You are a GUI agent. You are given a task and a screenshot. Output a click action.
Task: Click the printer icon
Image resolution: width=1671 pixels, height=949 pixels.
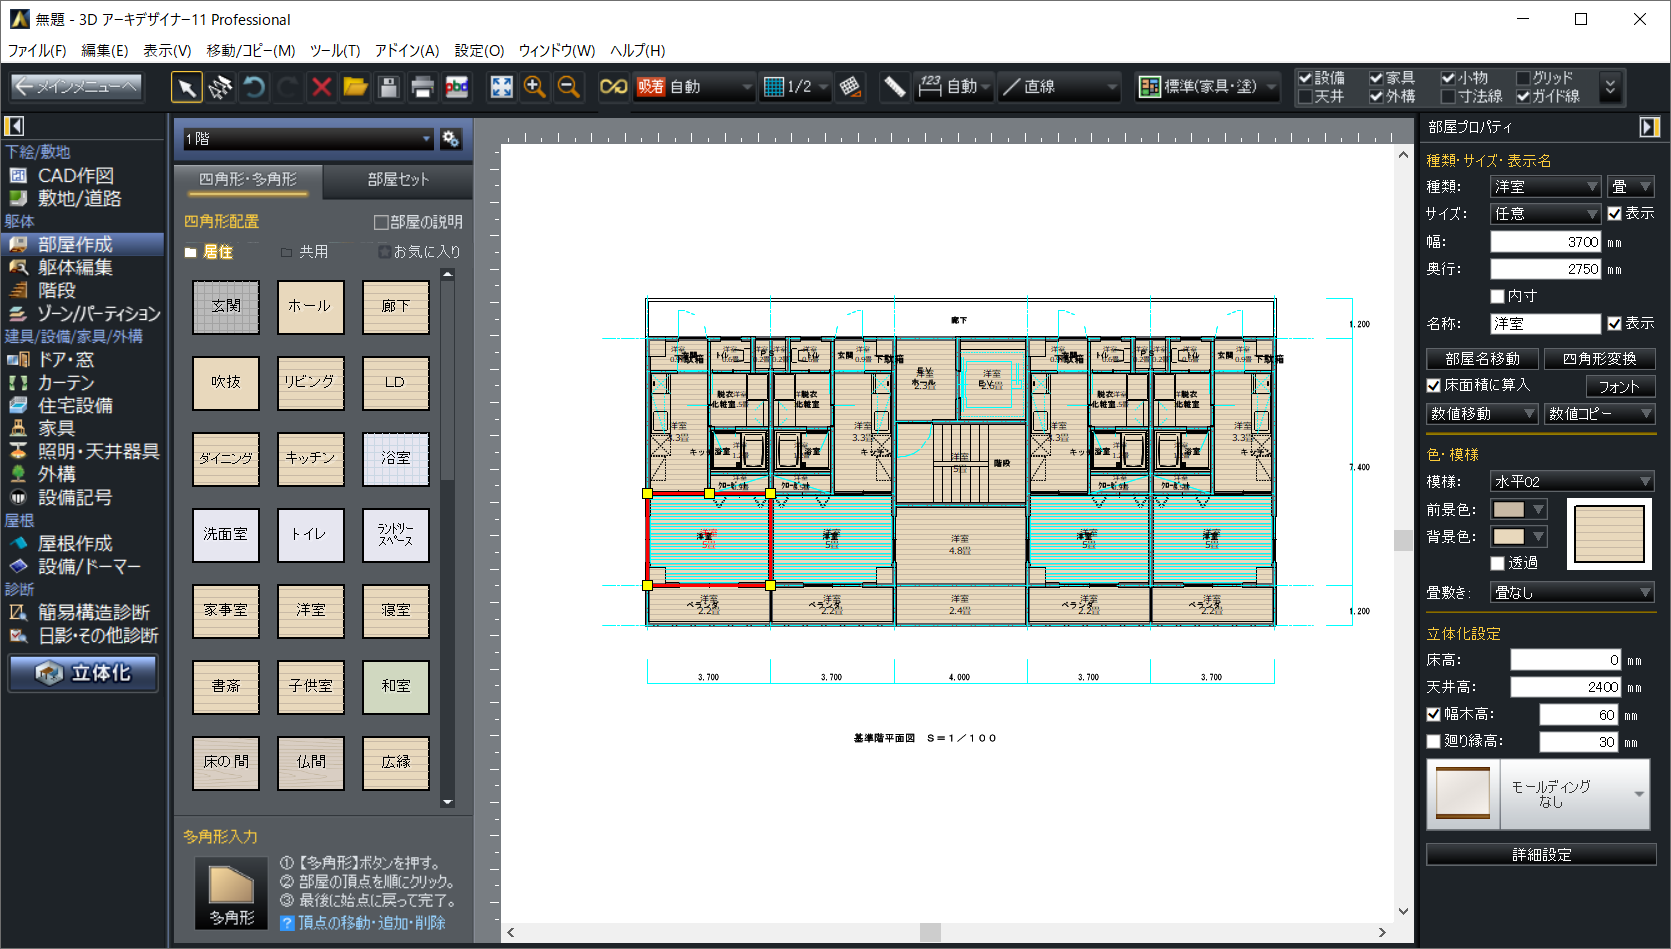click(x=422, y=88)
